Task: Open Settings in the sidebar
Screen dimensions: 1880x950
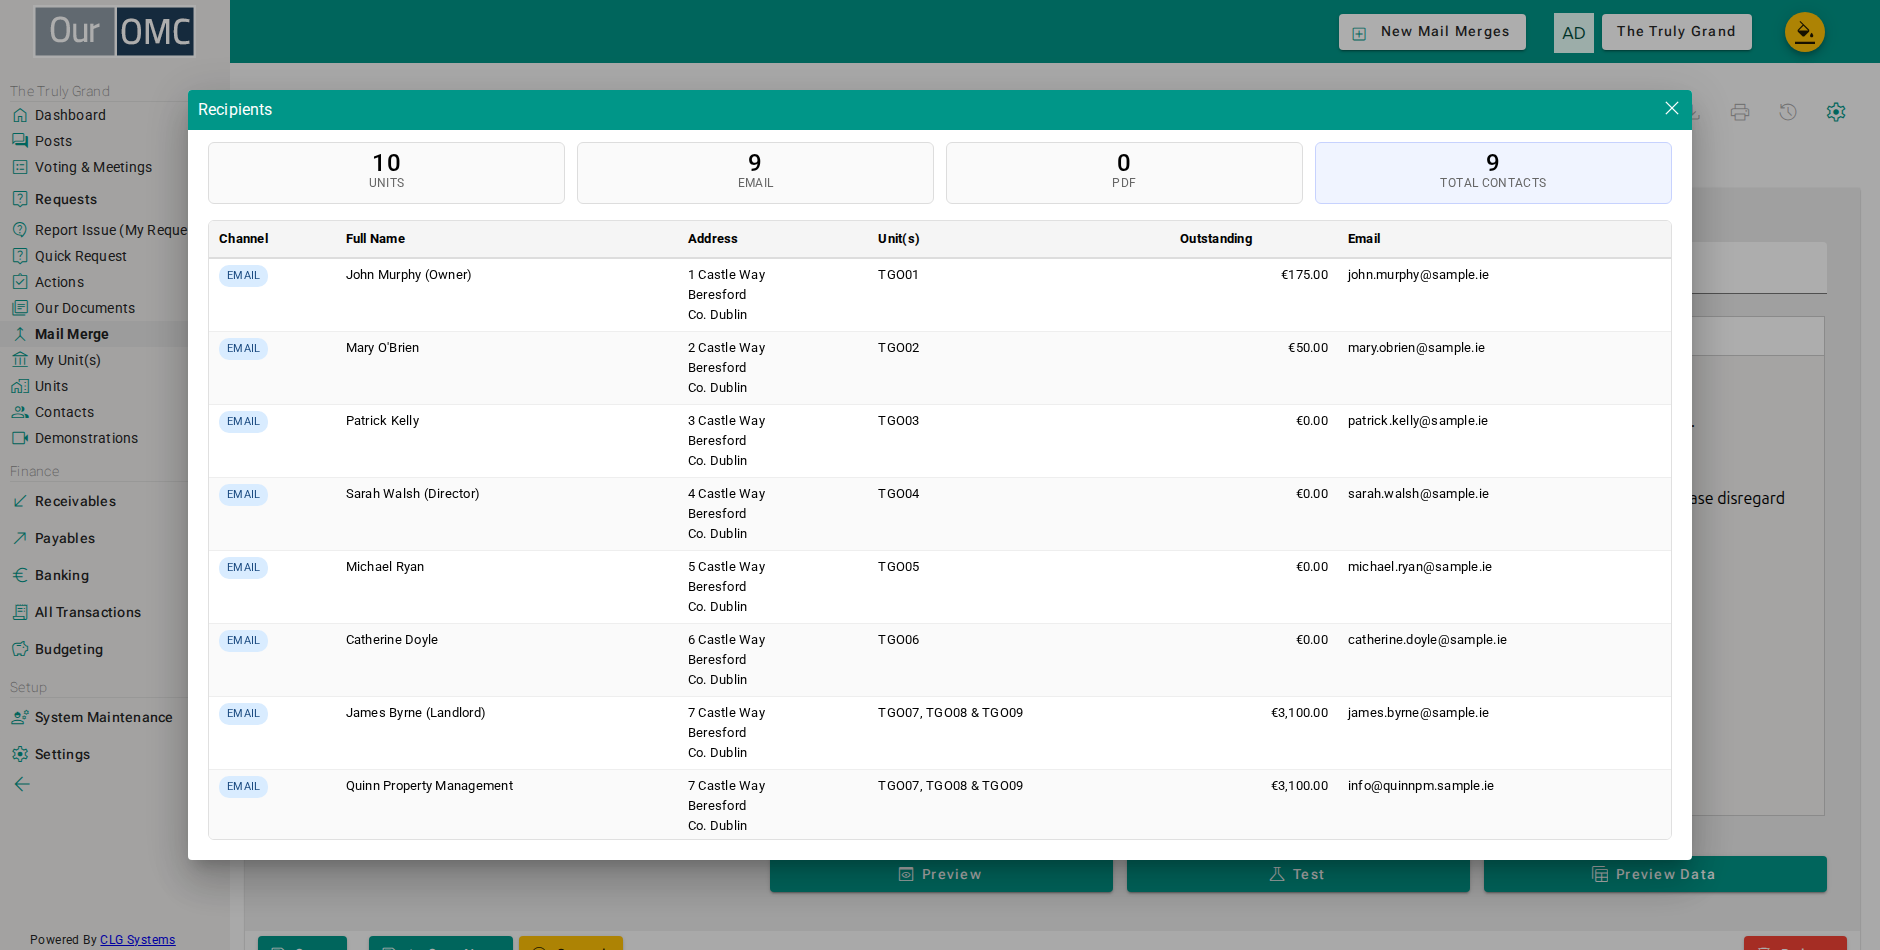Action: [62, 754]
